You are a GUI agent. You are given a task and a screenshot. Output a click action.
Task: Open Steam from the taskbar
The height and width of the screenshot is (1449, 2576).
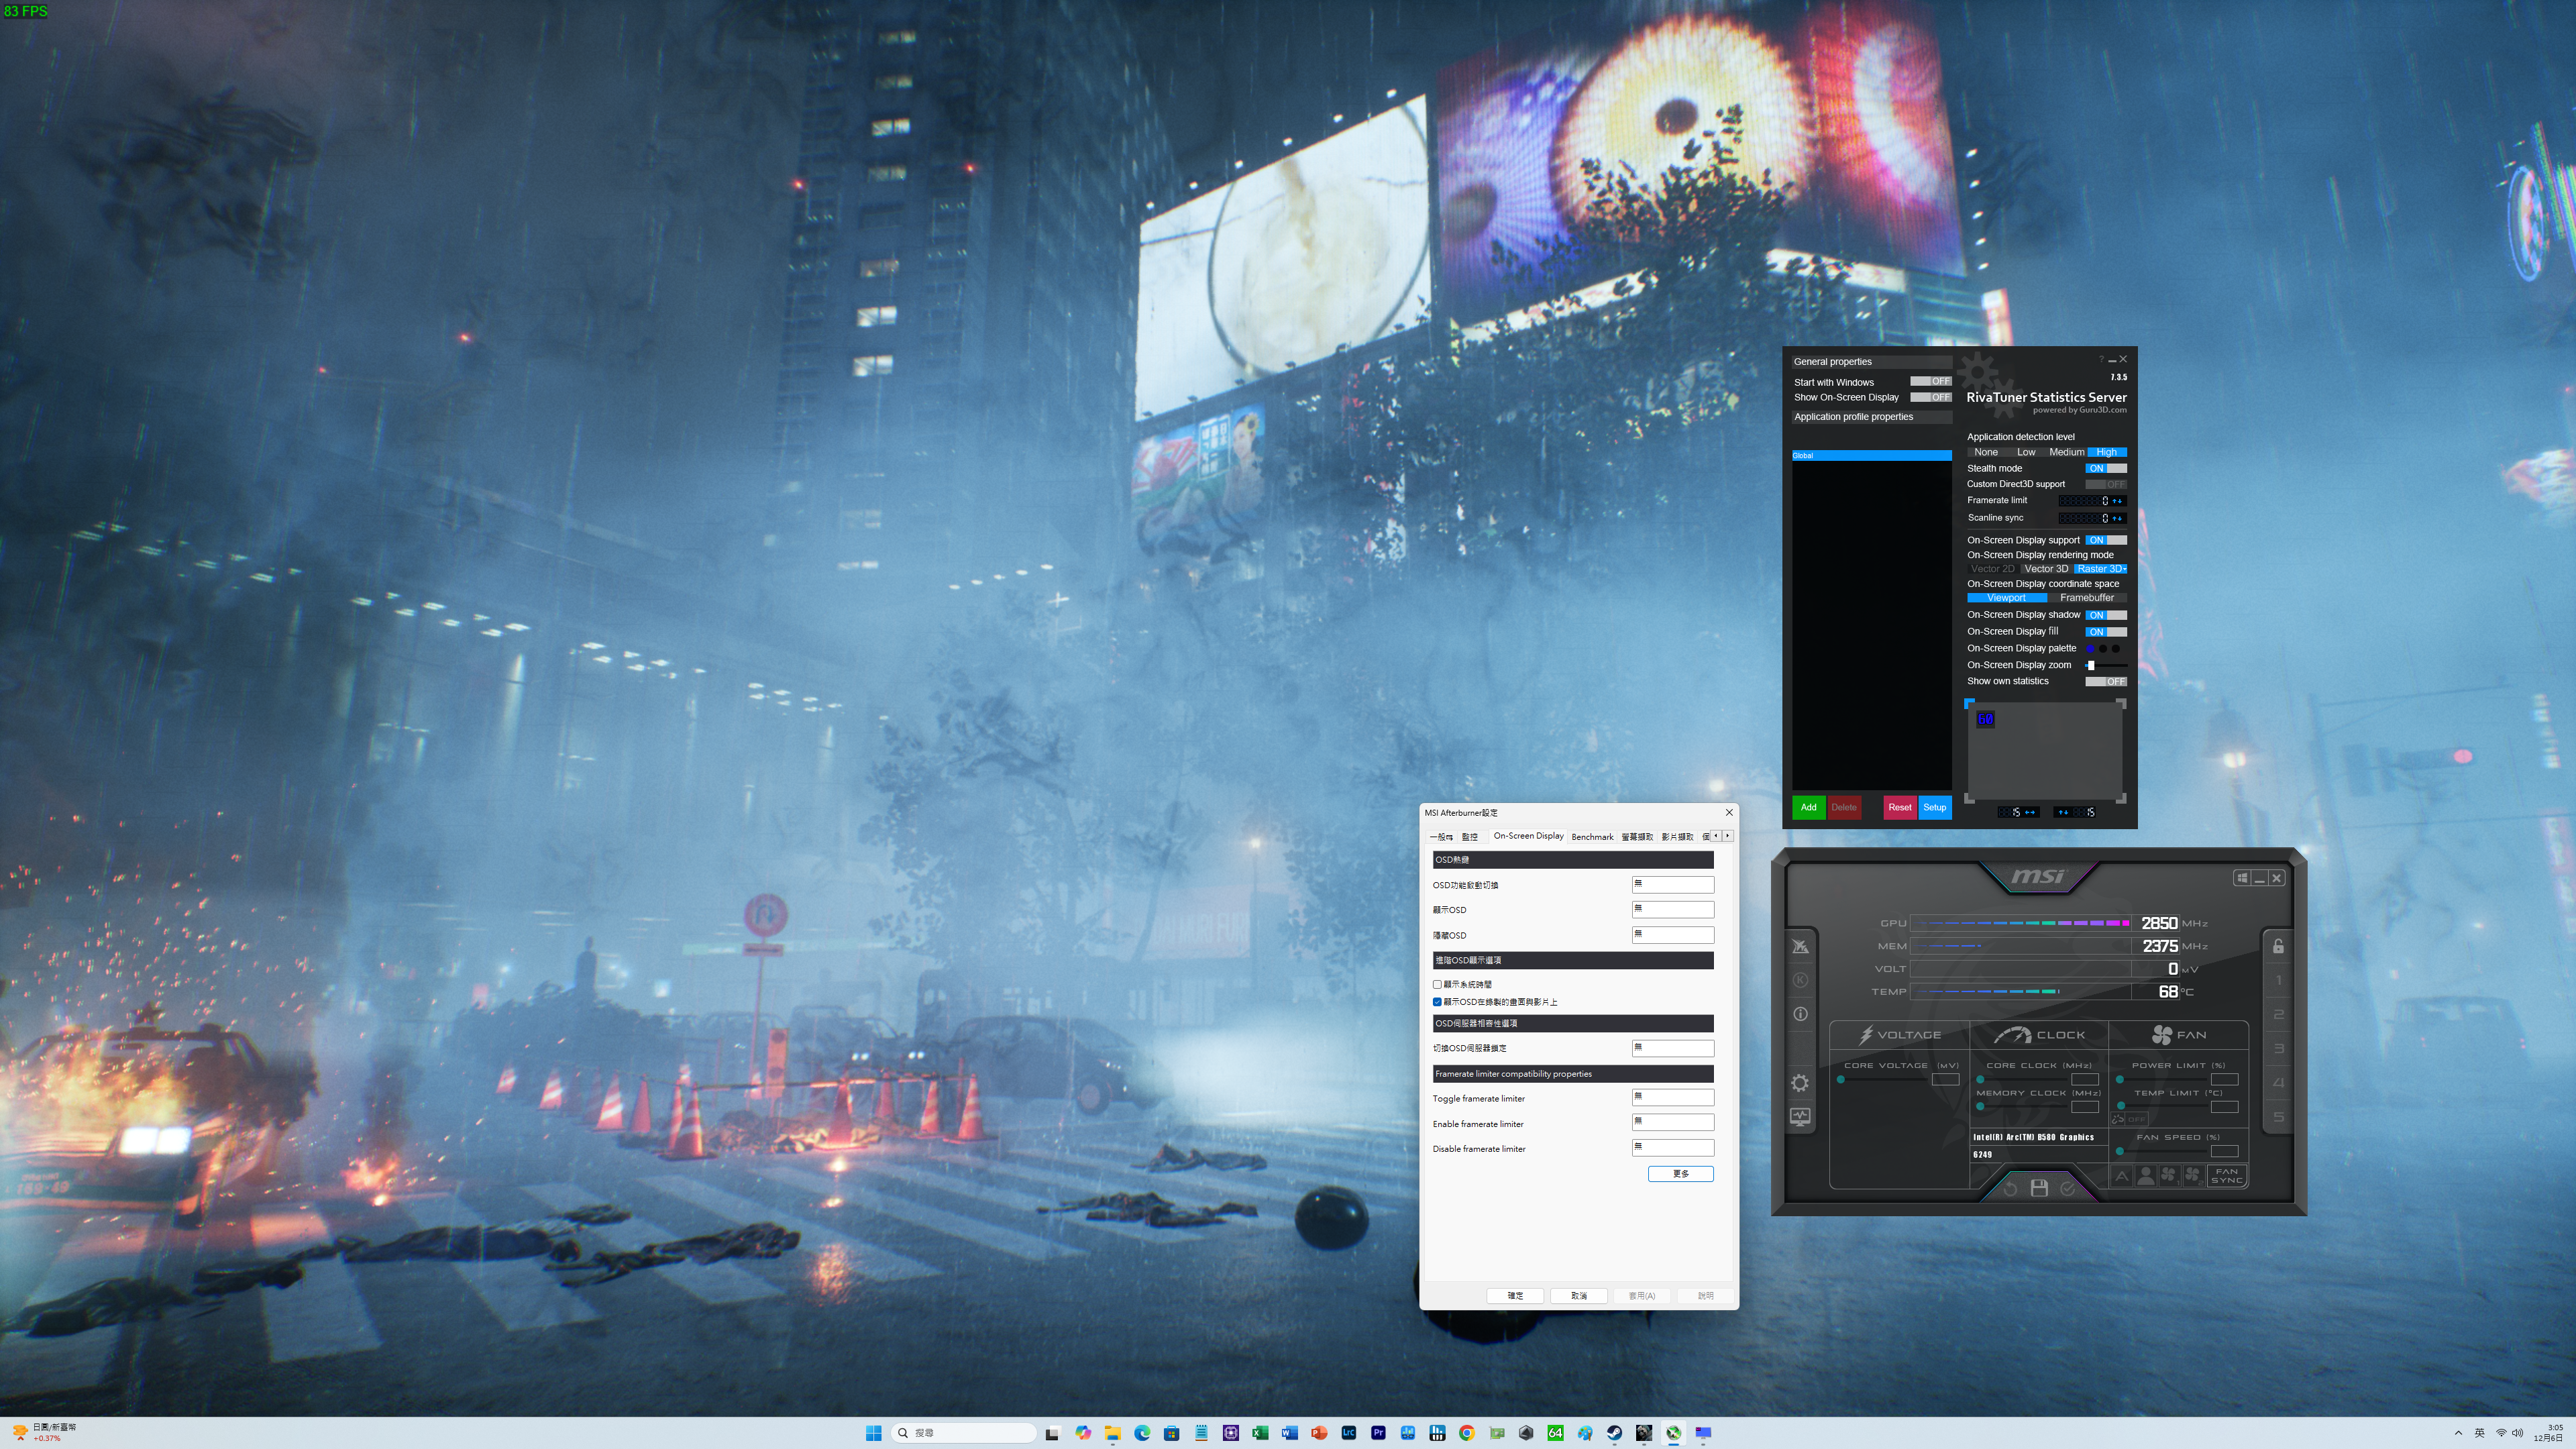tap(1614, 1433)
